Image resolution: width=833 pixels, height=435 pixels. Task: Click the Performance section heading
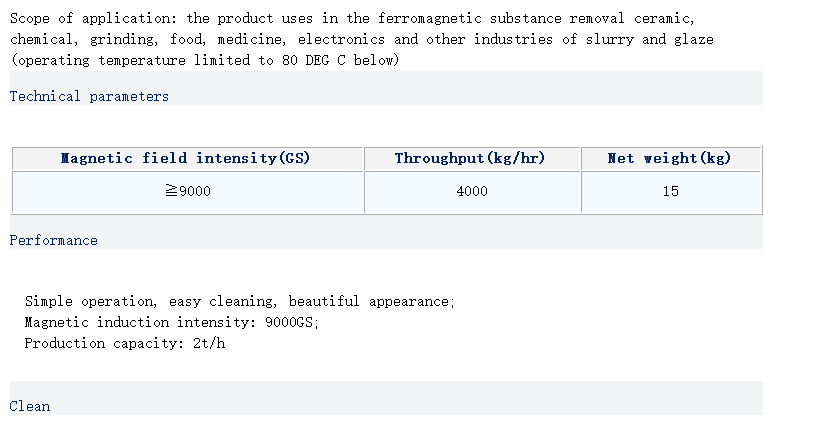(54, 240)
